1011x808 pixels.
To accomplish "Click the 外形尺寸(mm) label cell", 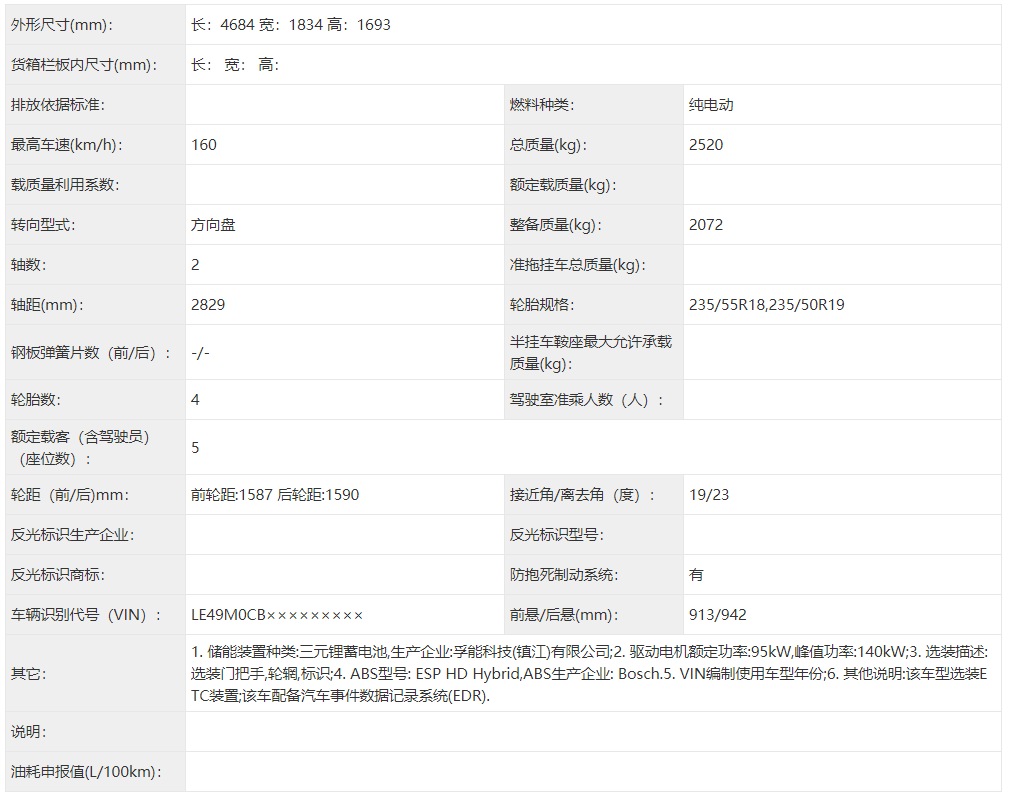I will pyautogui.click(x=62, y=25).
